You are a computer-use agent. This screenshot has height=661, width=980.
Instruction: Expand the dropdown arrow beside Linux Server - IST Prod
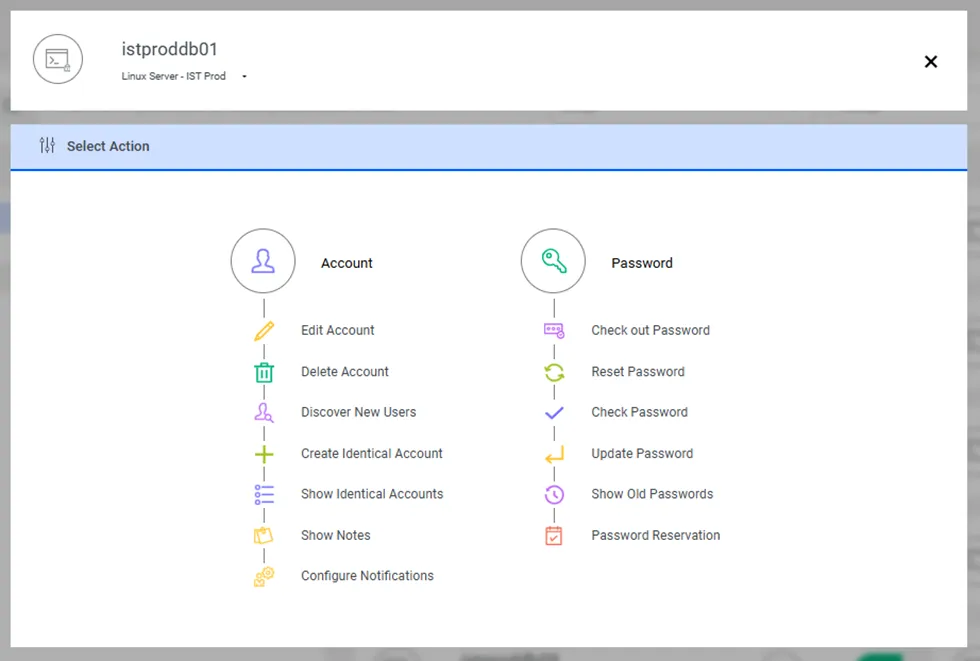244,76
